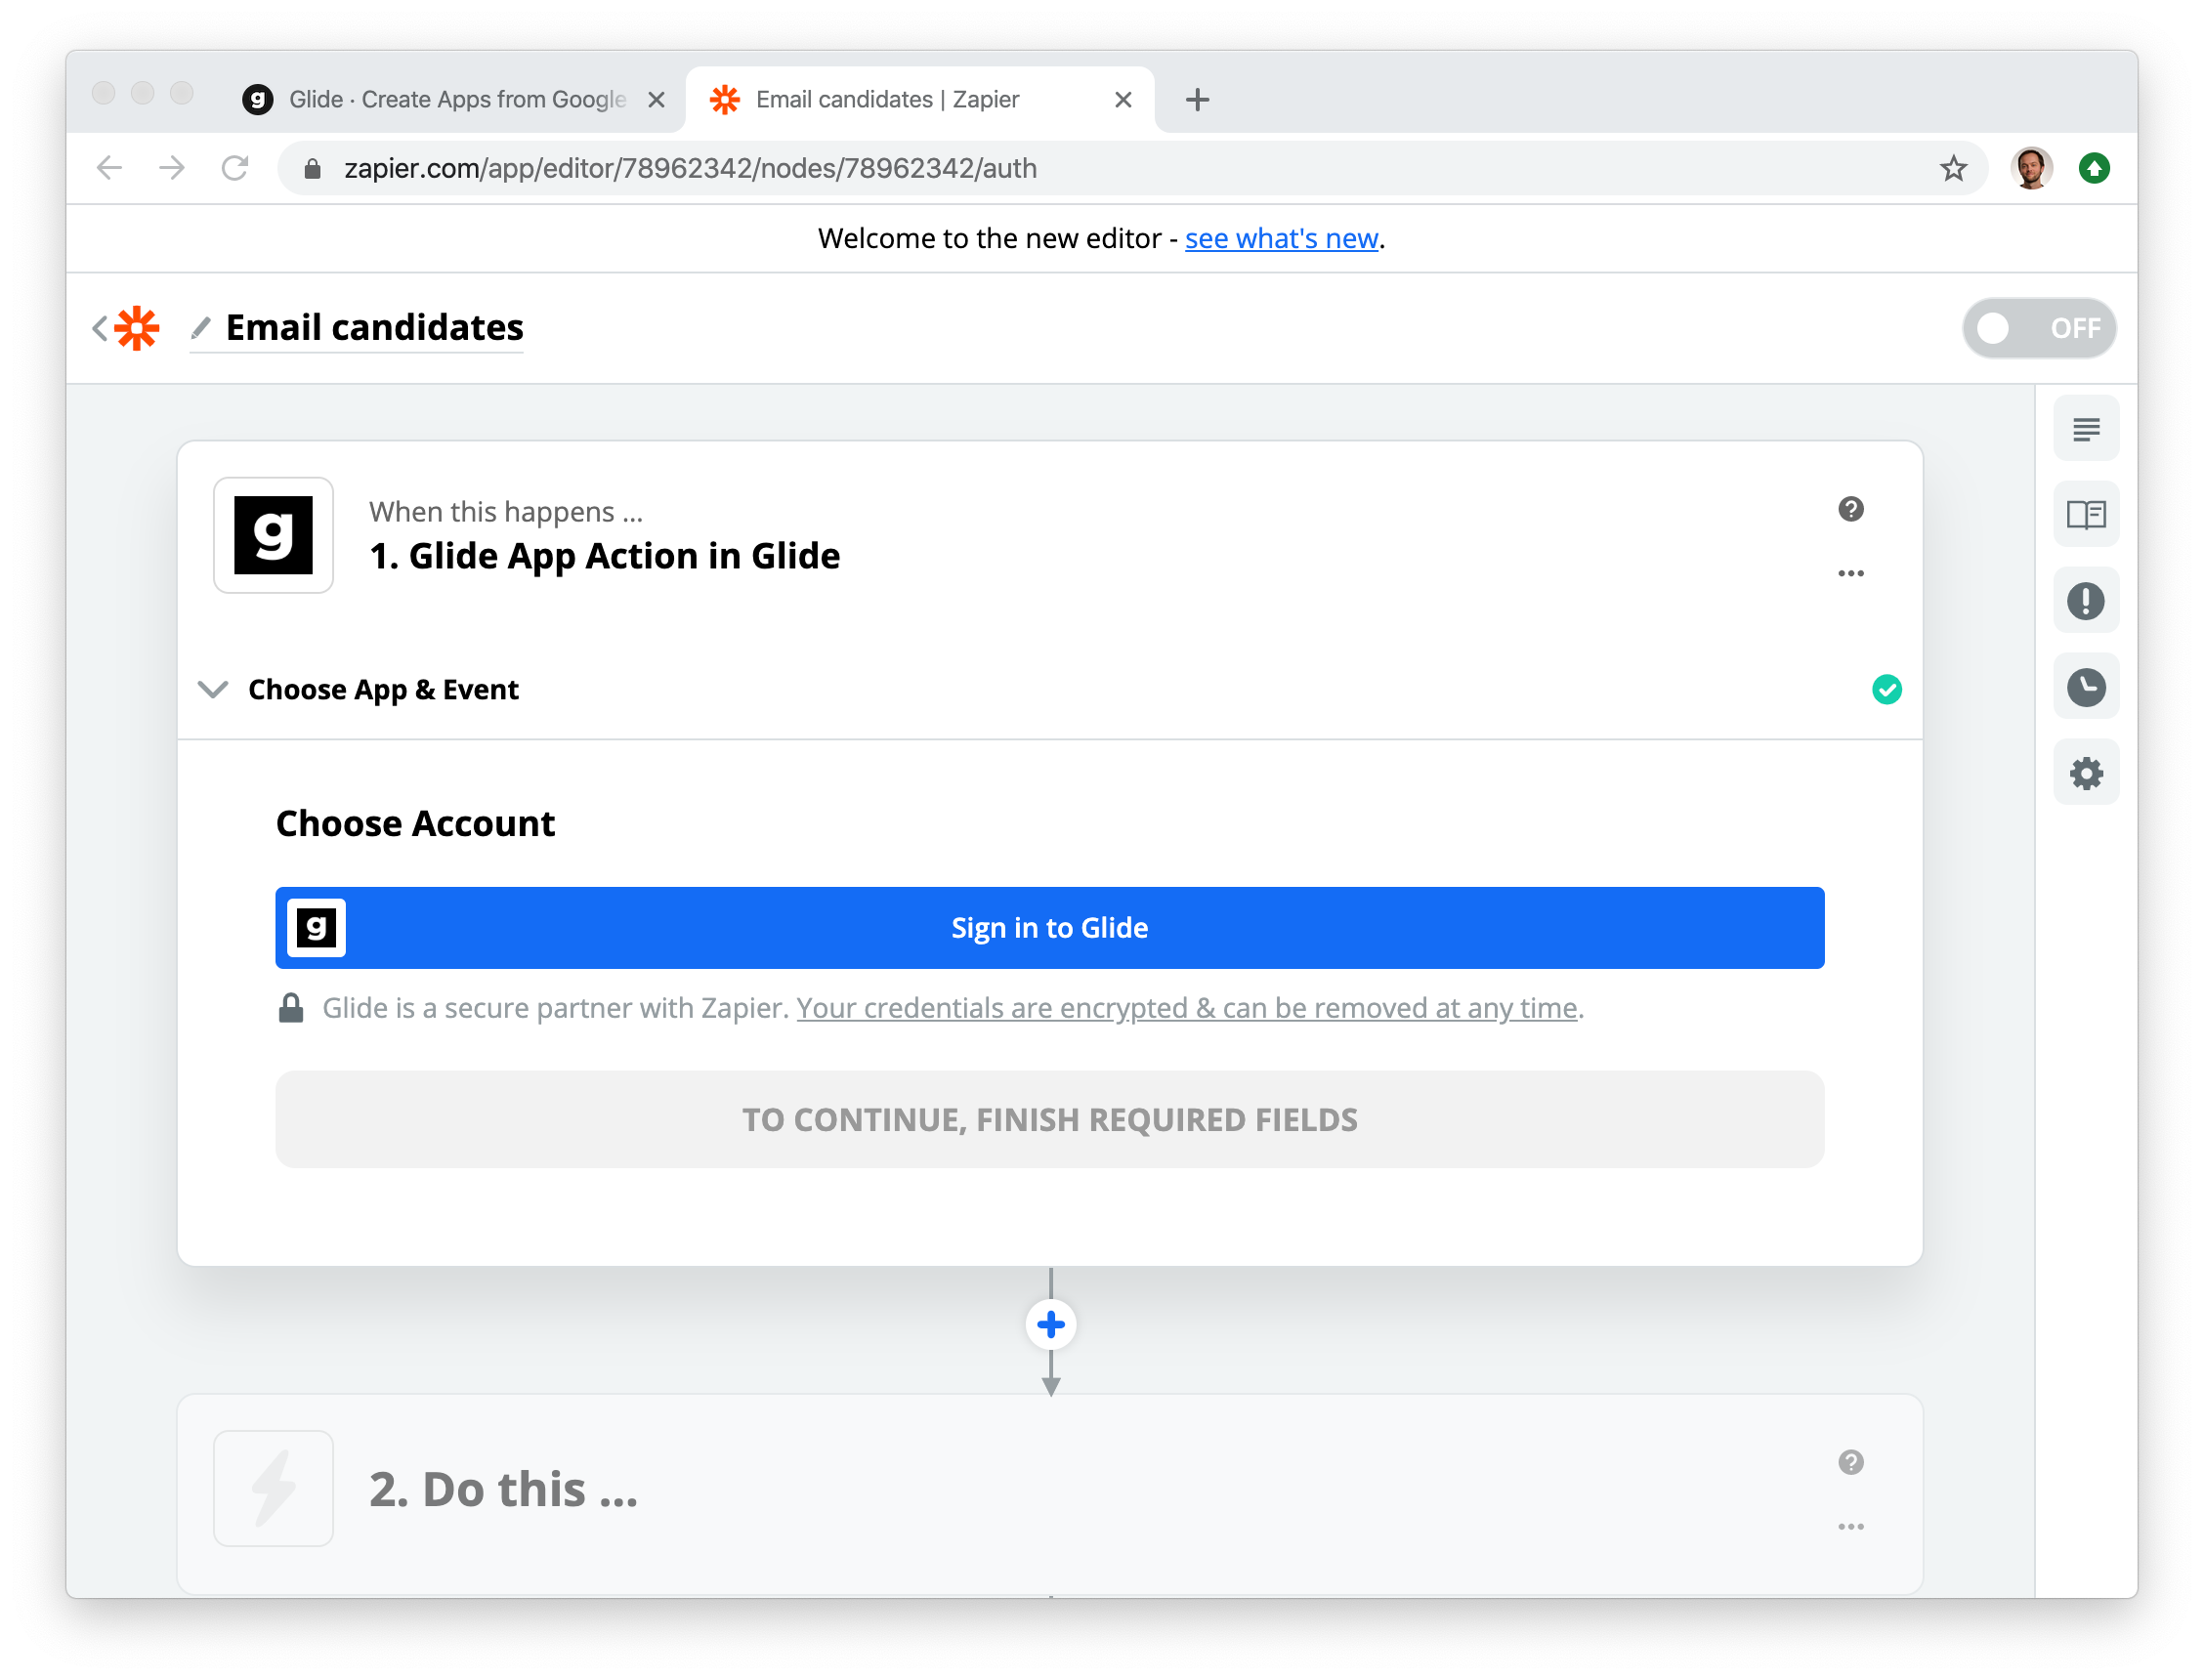Open the Zap outline sidebar icon

point(2085,429)
